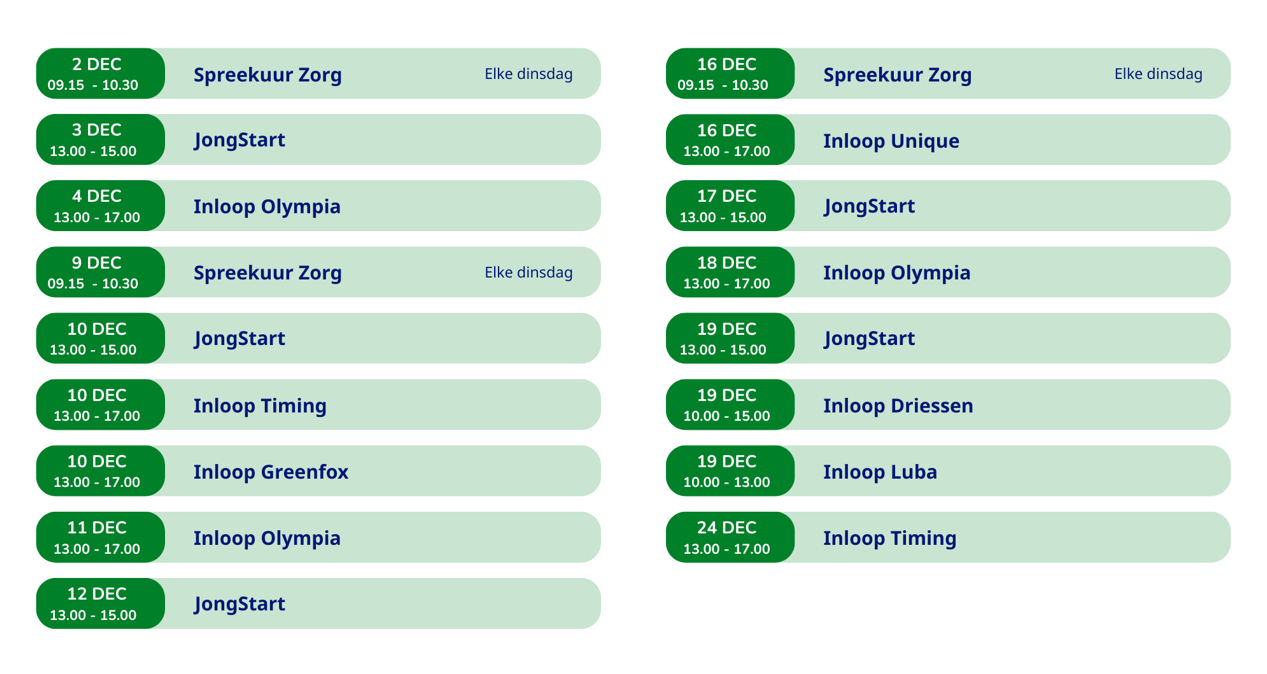Select the JongStart entry on 12 Dec
This screenshot has width=1267, height=674.
(239, 604)
